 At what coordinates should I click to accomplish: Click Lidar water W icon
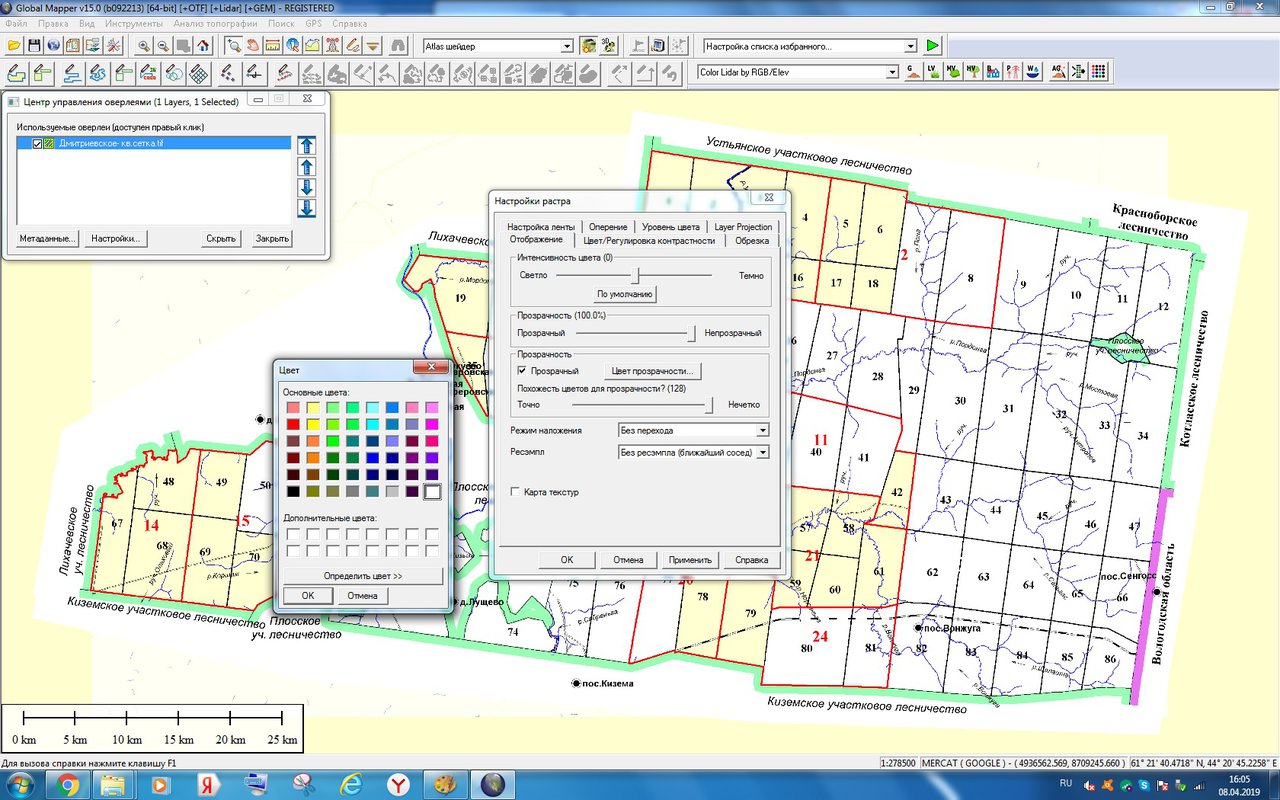[x=1032, y=72]
